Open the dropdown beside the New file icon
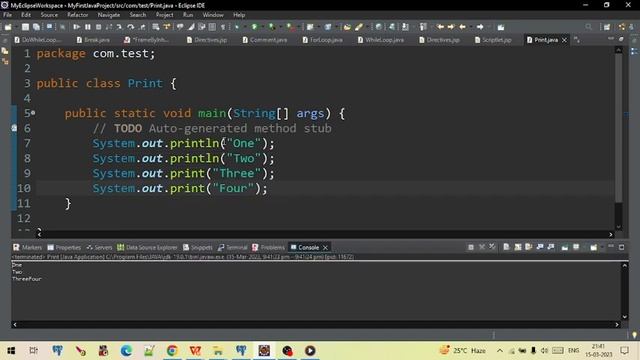 click(15, 27)
